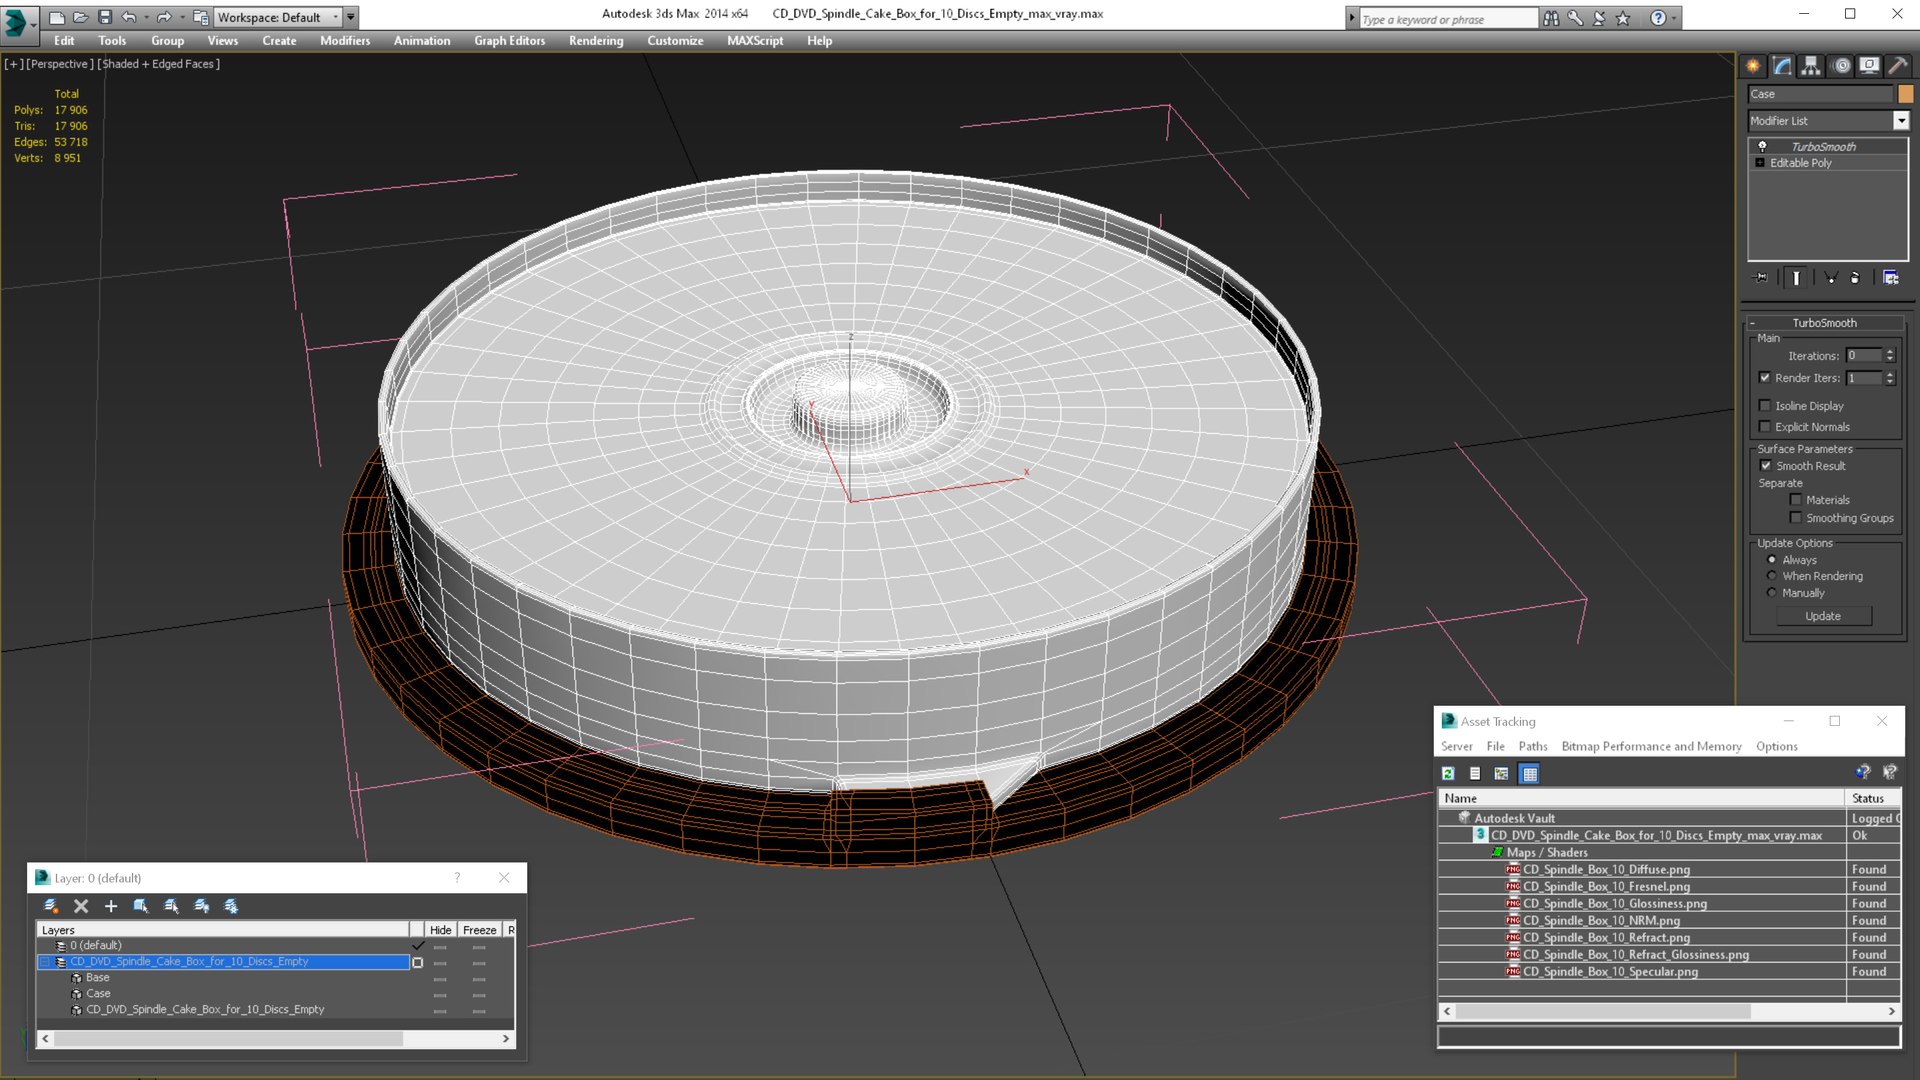Uncheck the Smooth Result checkbox

pyautogui.click(x=1765, y=466)
